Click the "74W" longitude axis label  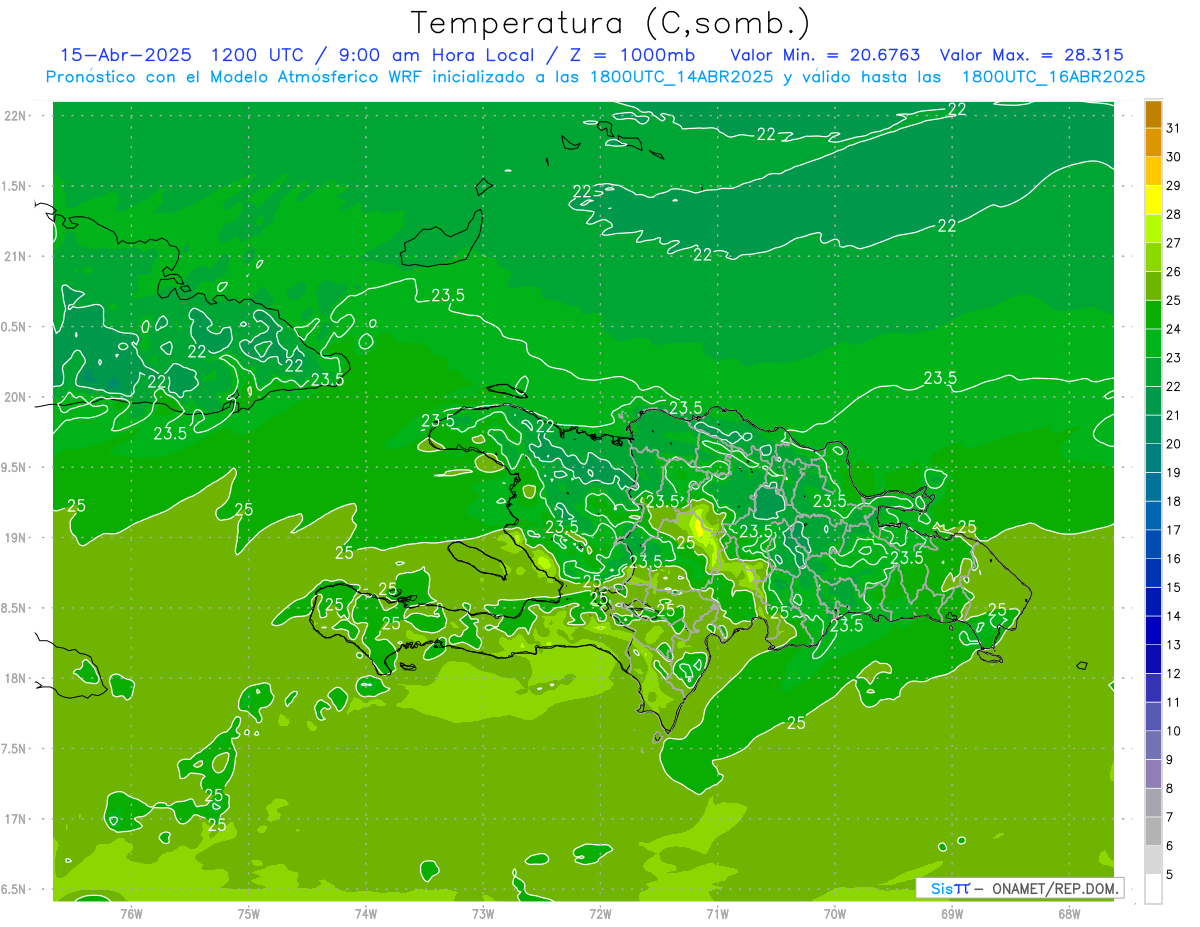pos(366,912)
